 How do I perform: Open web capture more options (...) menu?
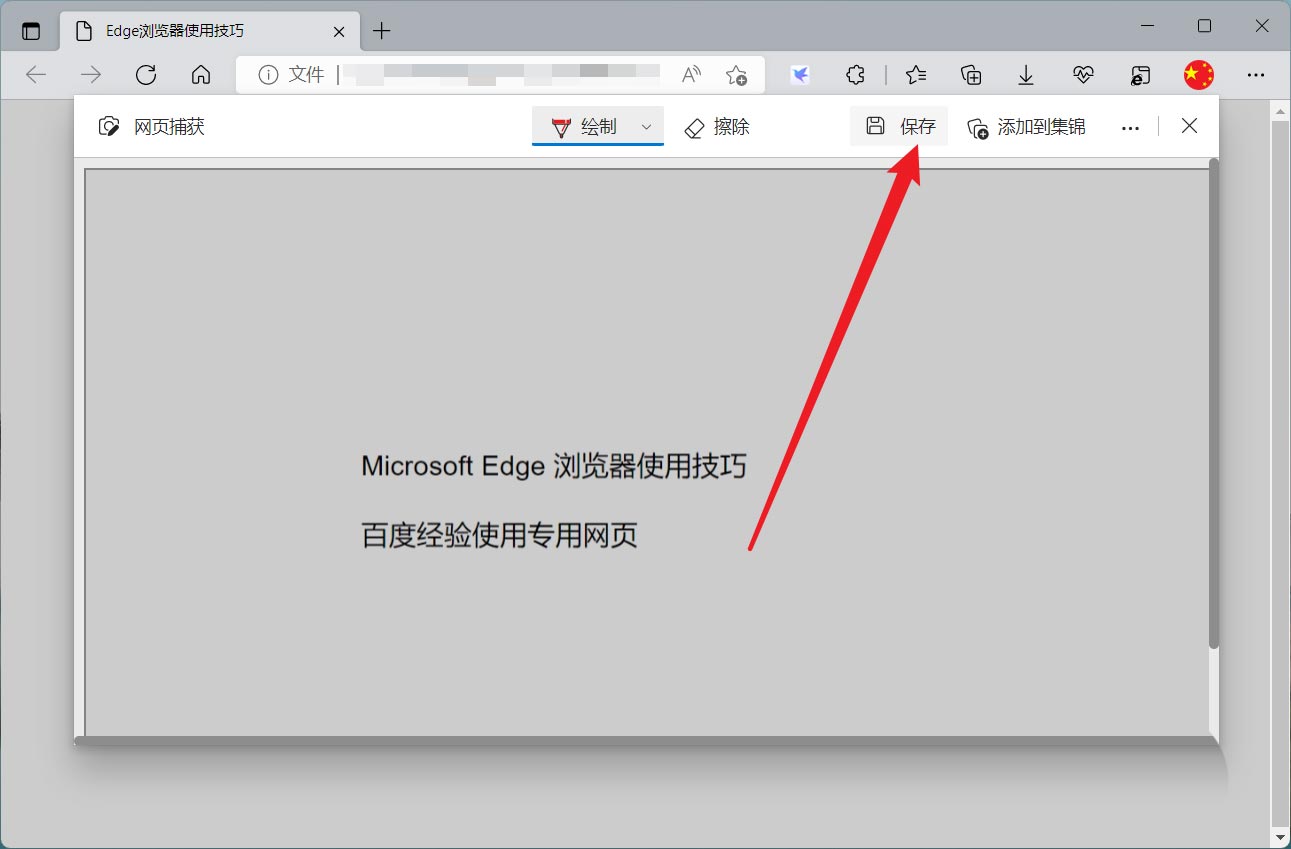[x=1130, y=126]
